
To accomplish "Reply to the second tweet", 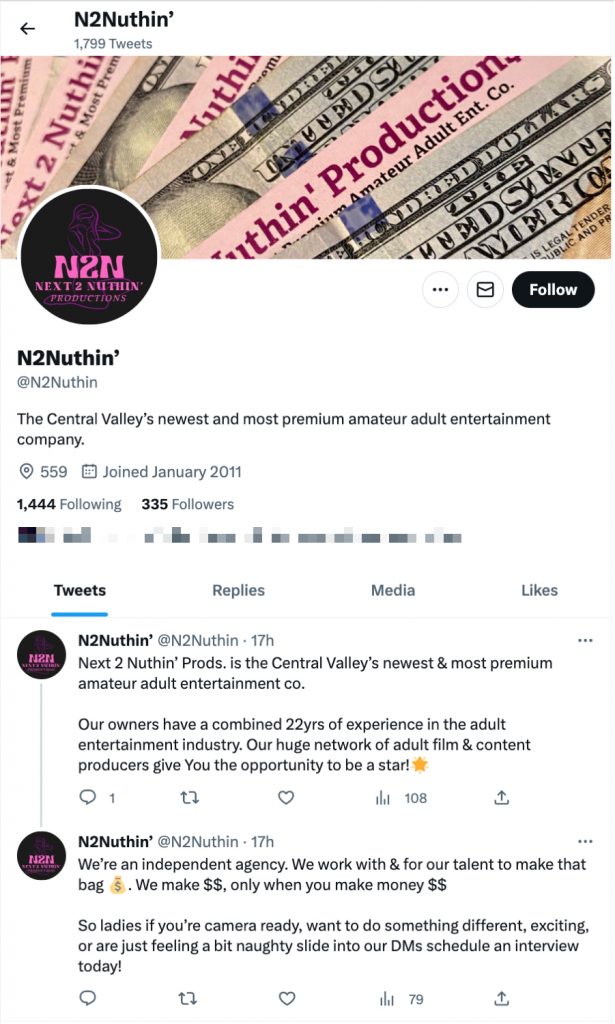I will (88, 997).
